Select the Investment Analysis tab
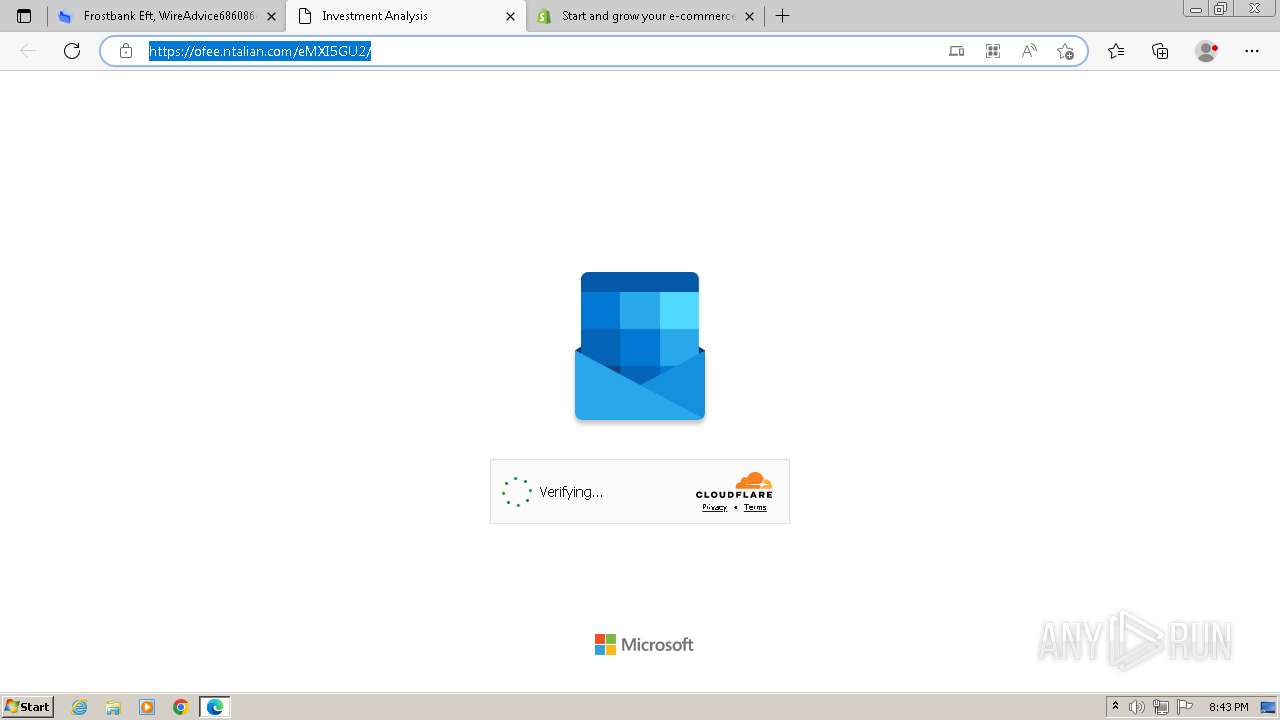1280x720 pixels. coord(405,16)
